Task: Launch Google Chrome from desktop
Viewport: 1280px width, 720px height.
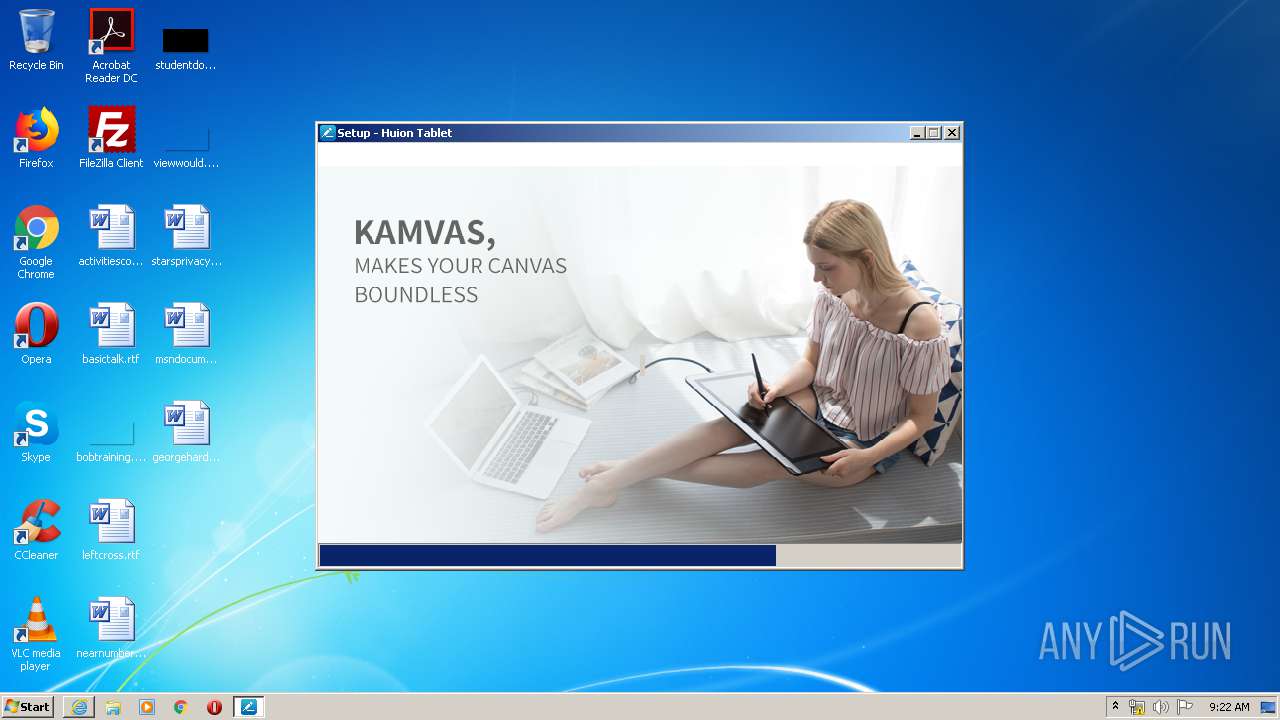Action: (x=36, y=242)
